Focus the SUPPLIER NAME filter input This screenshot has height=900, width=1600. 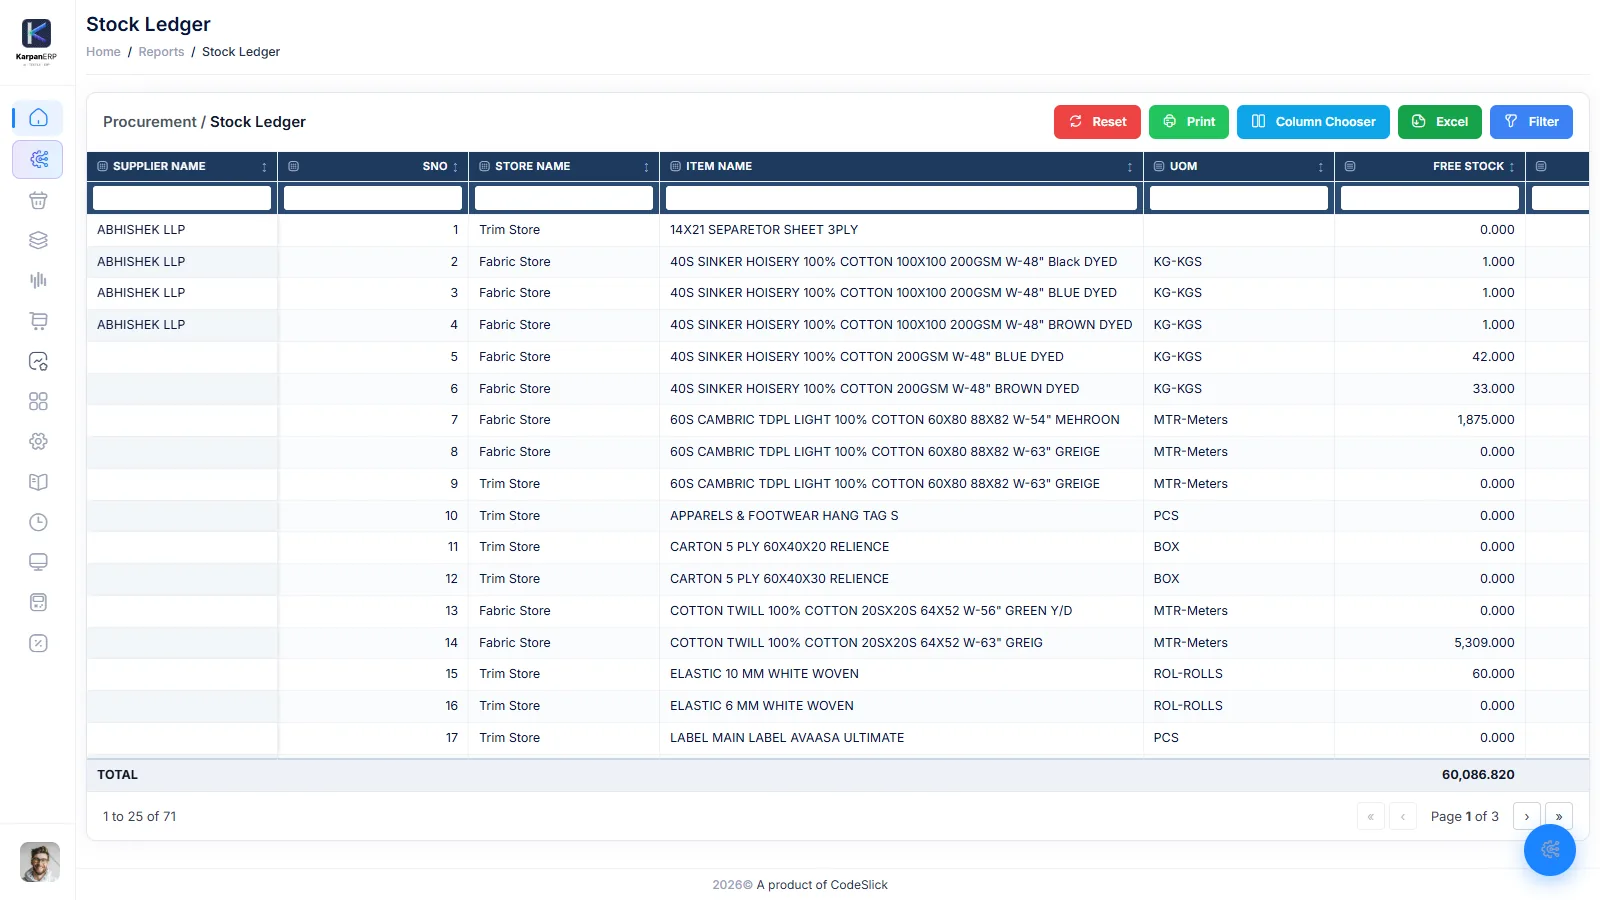182,198
